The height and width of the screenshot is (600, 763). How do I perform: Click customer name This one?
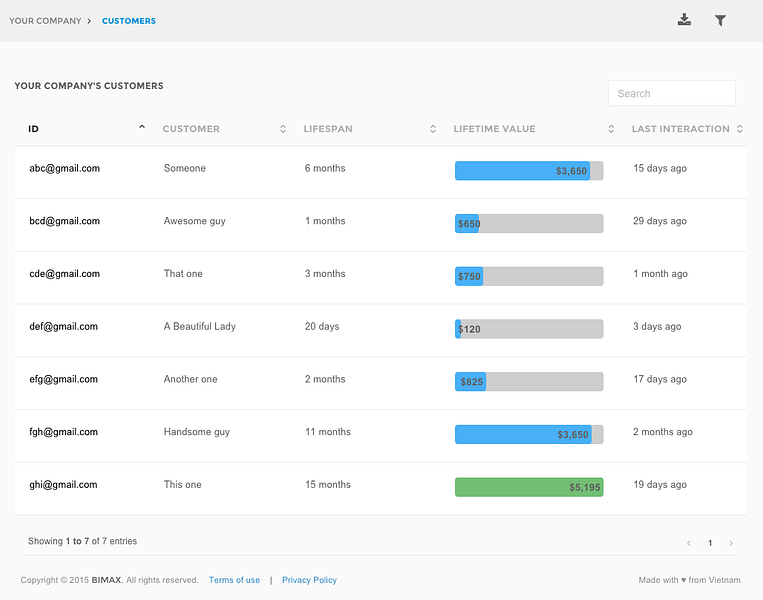(182, 485)
